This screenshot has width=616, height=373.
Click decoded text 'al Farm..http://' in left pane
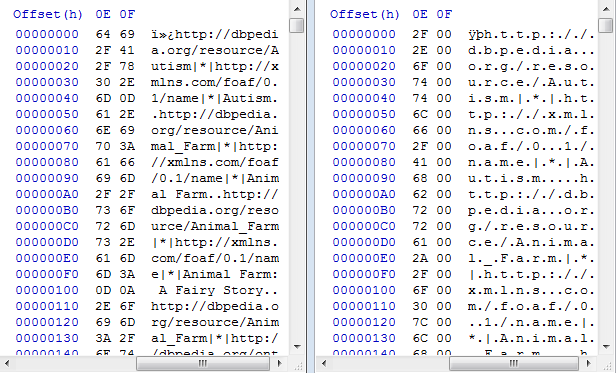tap(215, 194)
